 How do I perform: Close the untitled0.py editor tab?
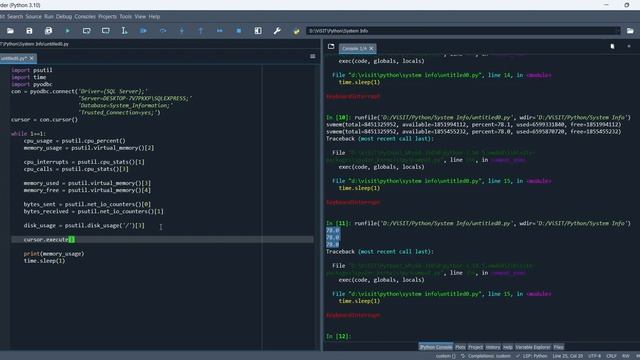coord(31,58)
